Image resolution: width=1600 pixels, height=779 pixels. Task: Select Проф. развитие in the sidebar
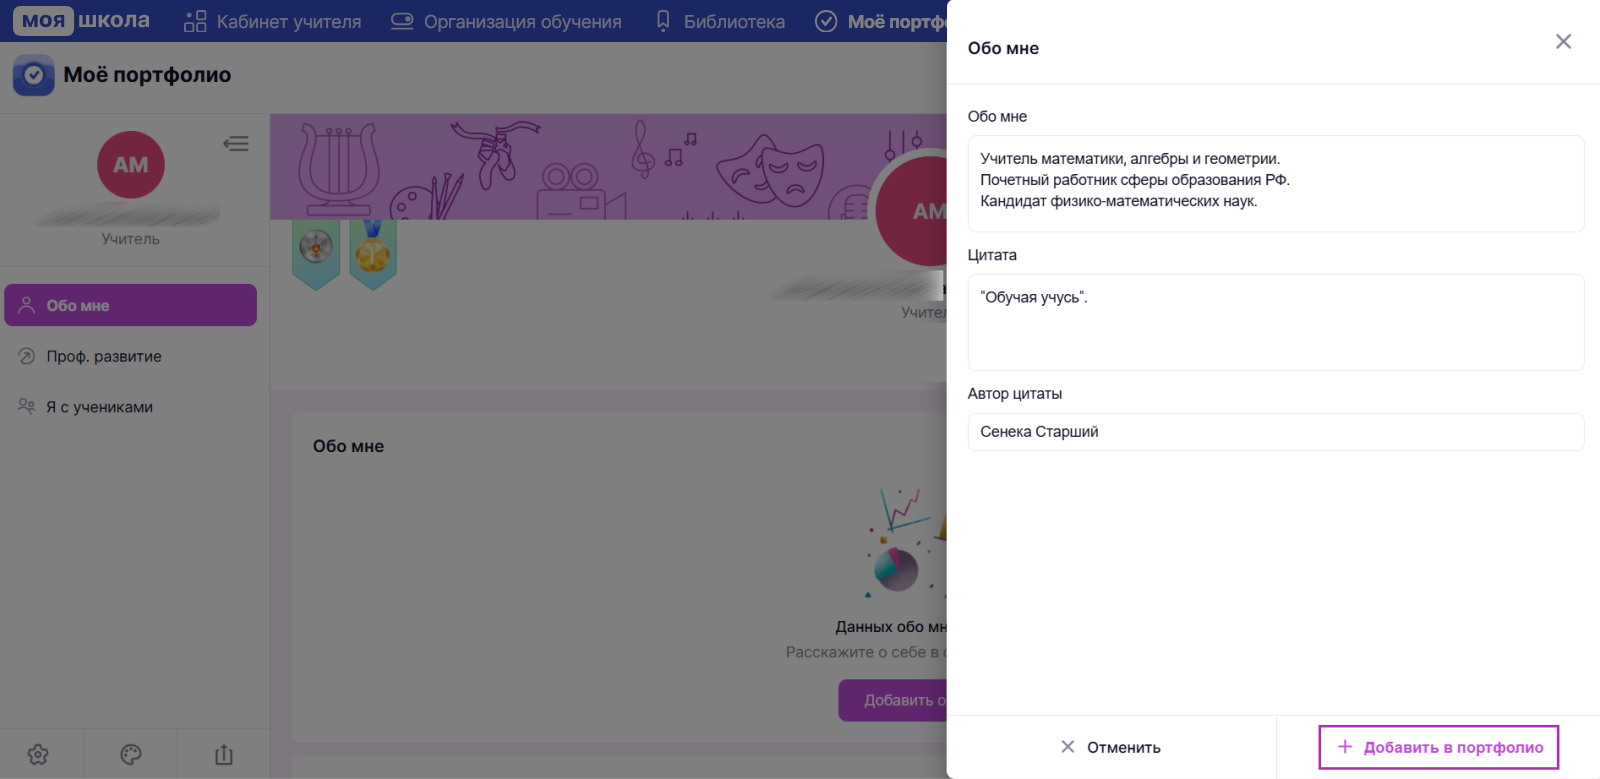130,356
